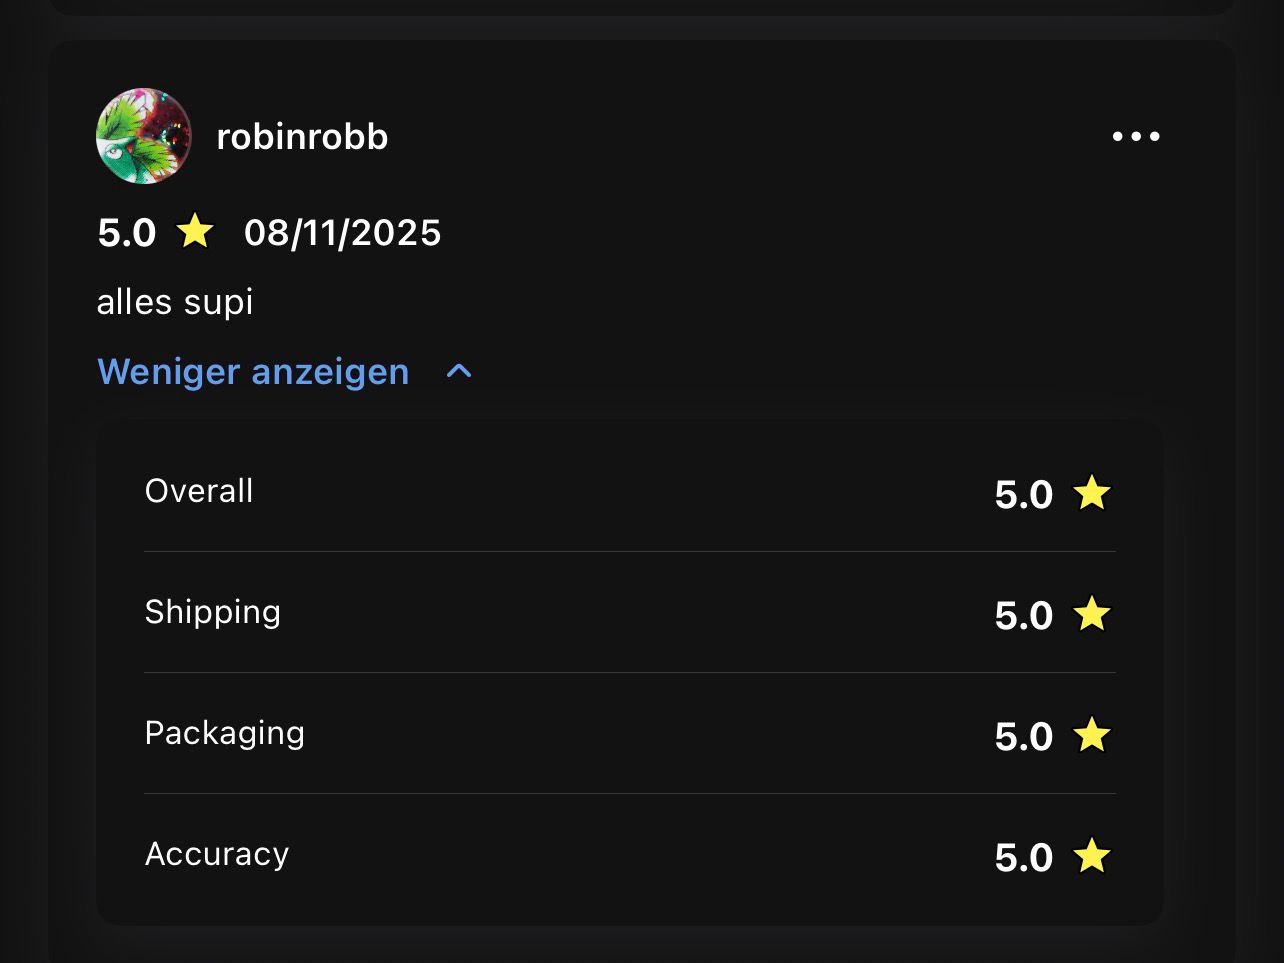Image resolution: width=1284 pixels, height=963 pixels.
Task: Click the 5.0 score in the Overall row
Action: tap(1024, 494)
